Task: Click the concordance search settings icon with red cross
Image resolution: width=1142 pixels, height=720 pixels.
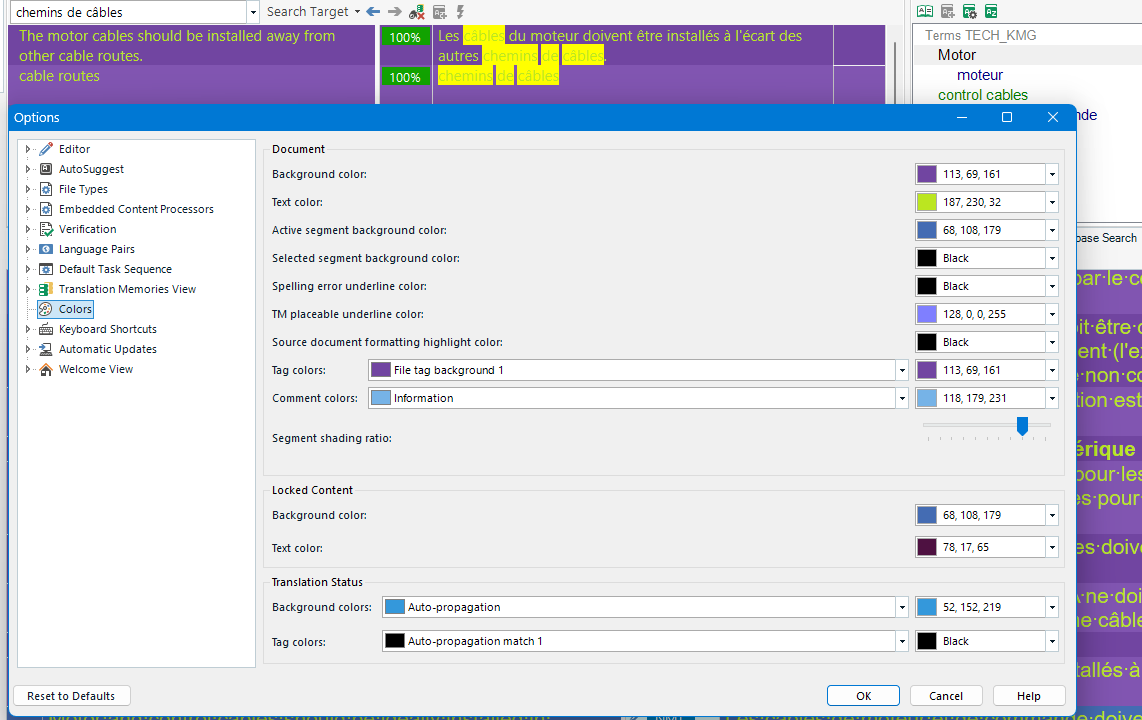Action: (x=417, y=12)
